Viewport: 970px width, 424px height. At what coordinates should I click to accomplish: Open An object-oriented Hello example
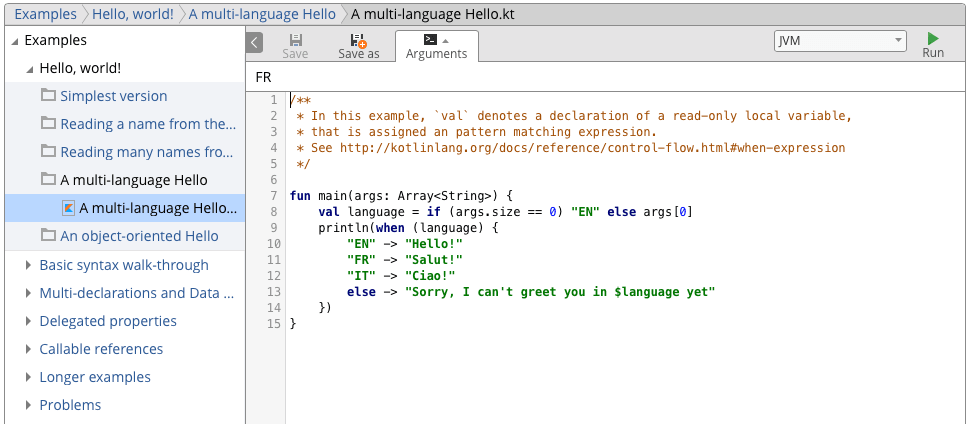click(139, 236)
